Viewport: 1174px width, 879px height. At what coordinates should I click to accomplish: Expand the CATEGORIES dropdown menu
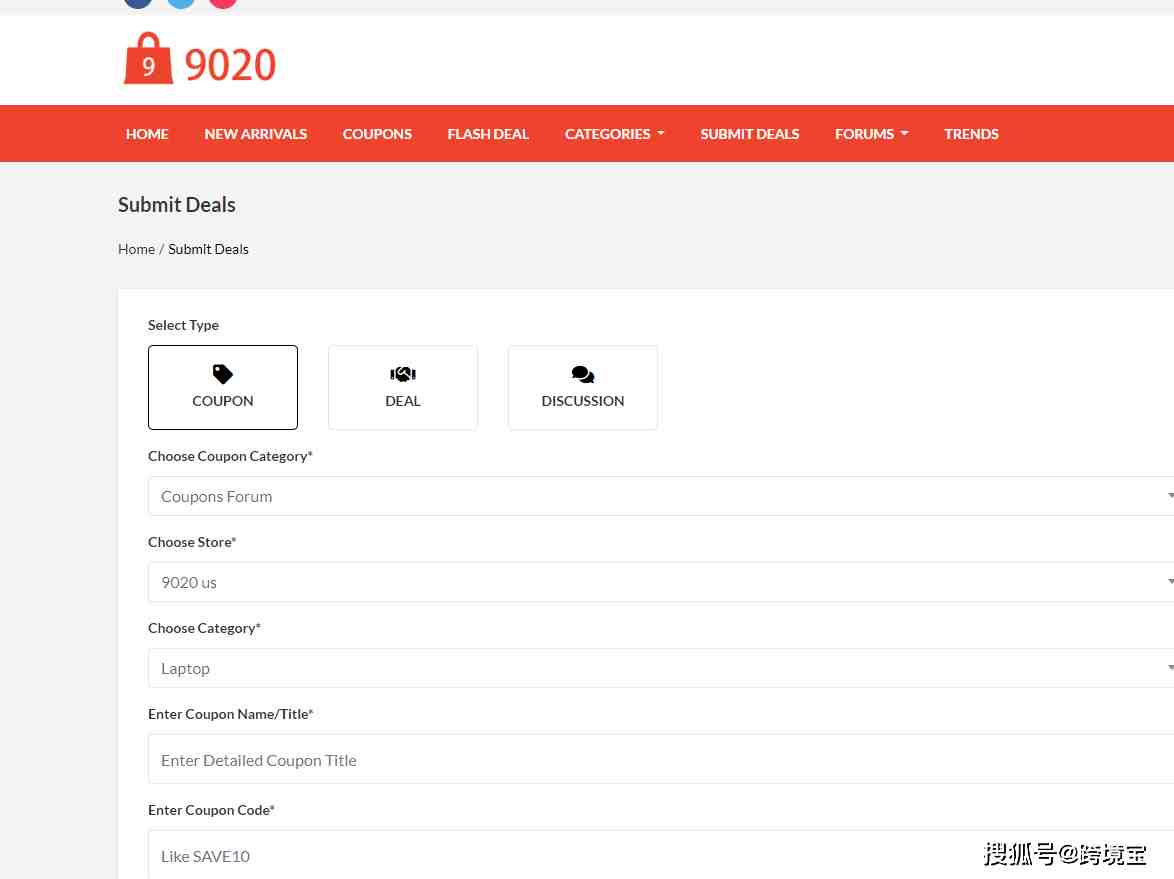614,134
